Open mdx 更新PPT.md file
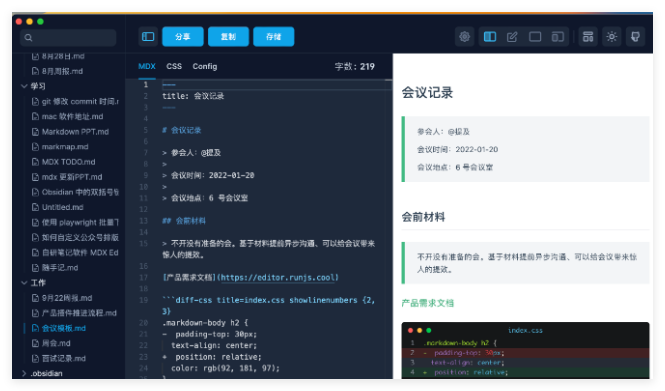665x391 pixels. [x=67, y=177]
